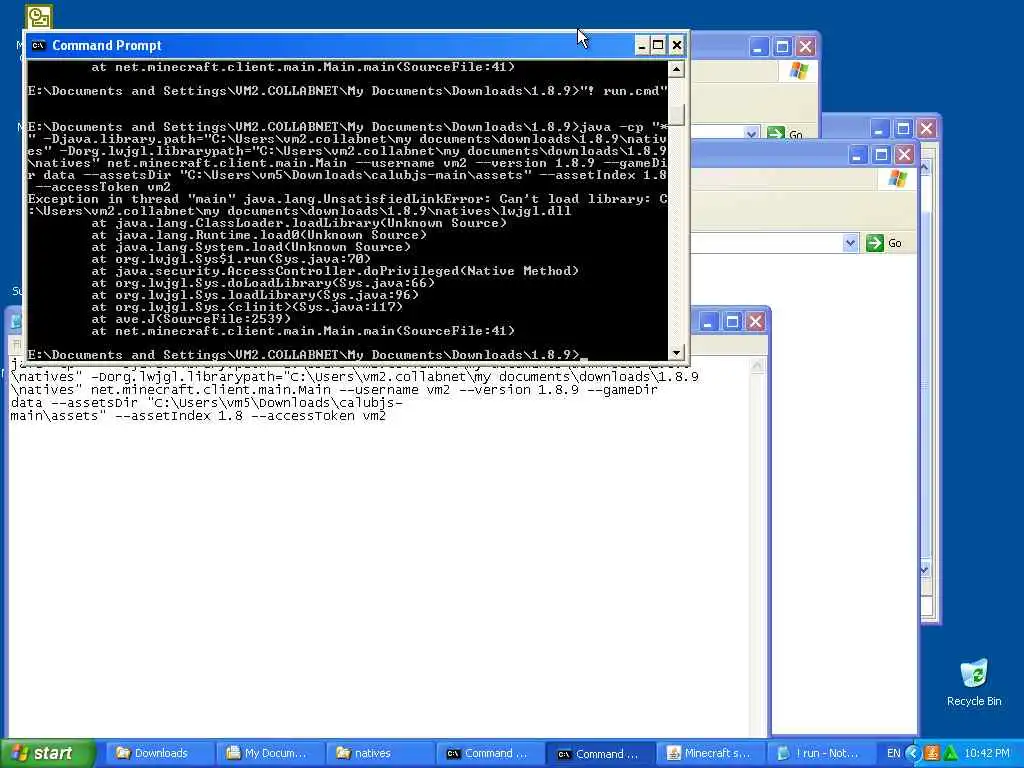Activate the second Command Prompt taskbar button
This screenshot has height=768, width=1024.
tap(601, 753)
